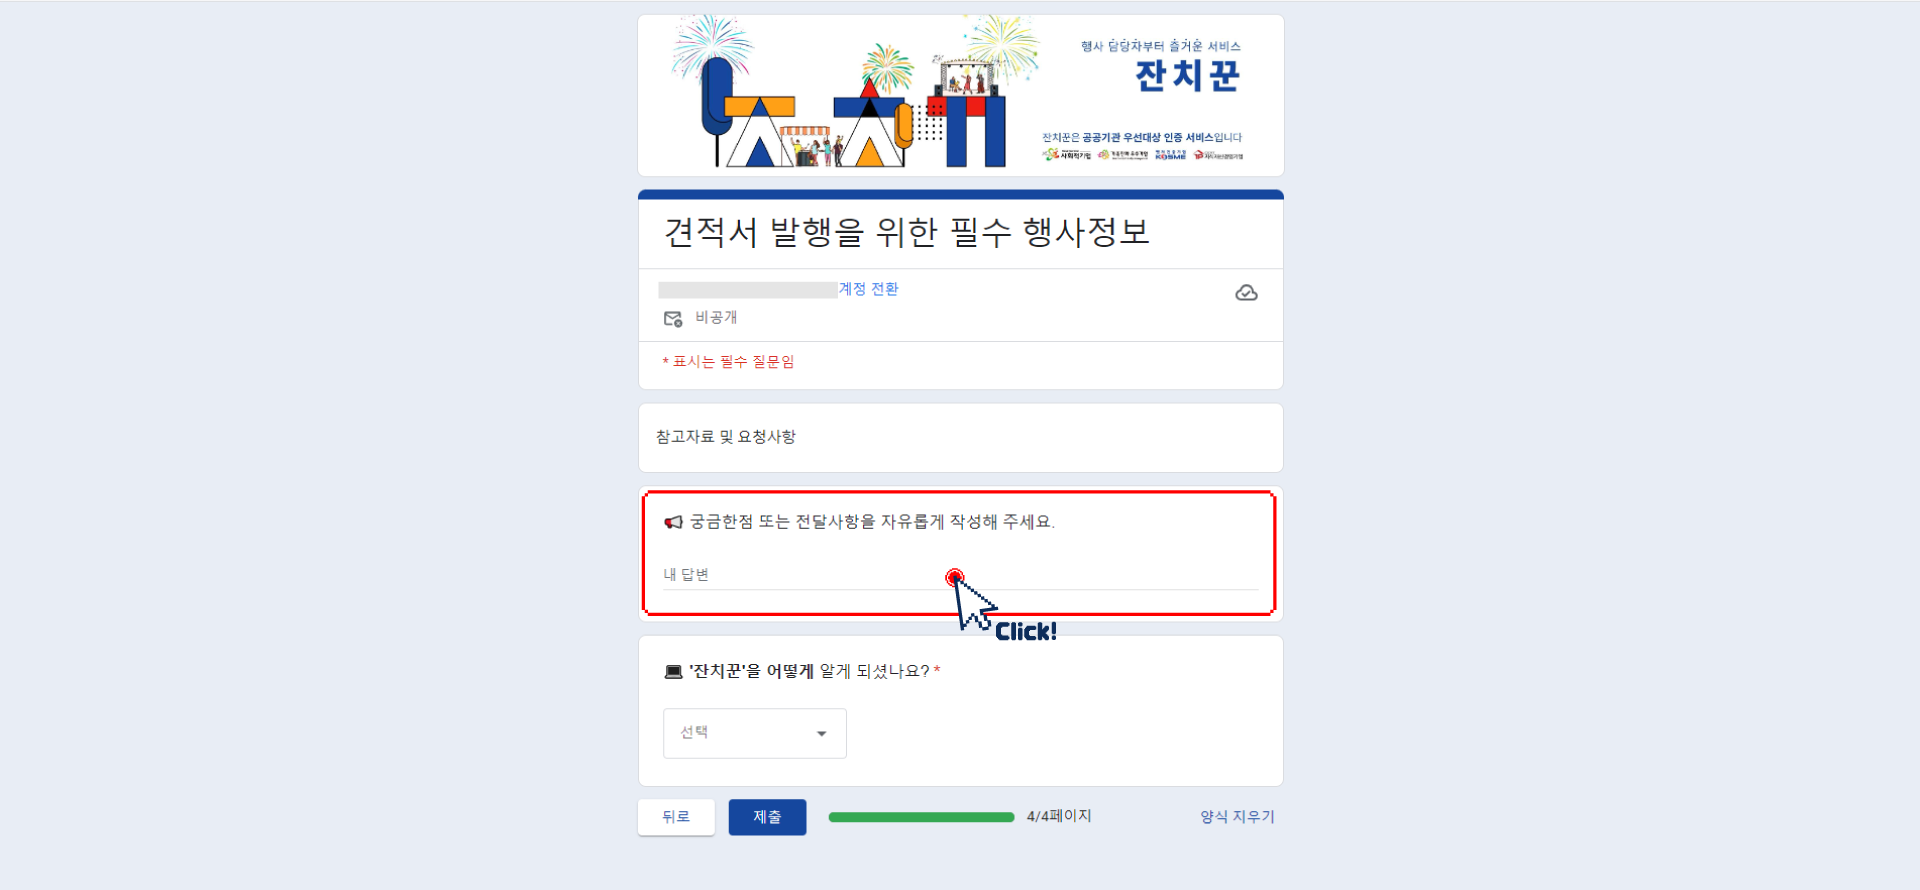Screen dimensions: 1920x890
Task: Submit the form with 제출 button
Action: coord(767,817)
